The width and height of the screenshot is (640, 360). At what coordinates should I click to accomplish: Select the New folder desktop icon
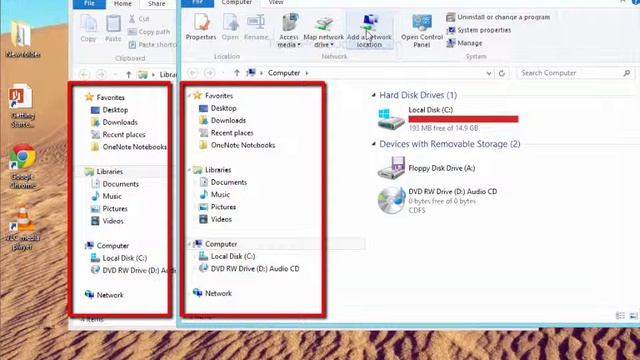point(22,38)
